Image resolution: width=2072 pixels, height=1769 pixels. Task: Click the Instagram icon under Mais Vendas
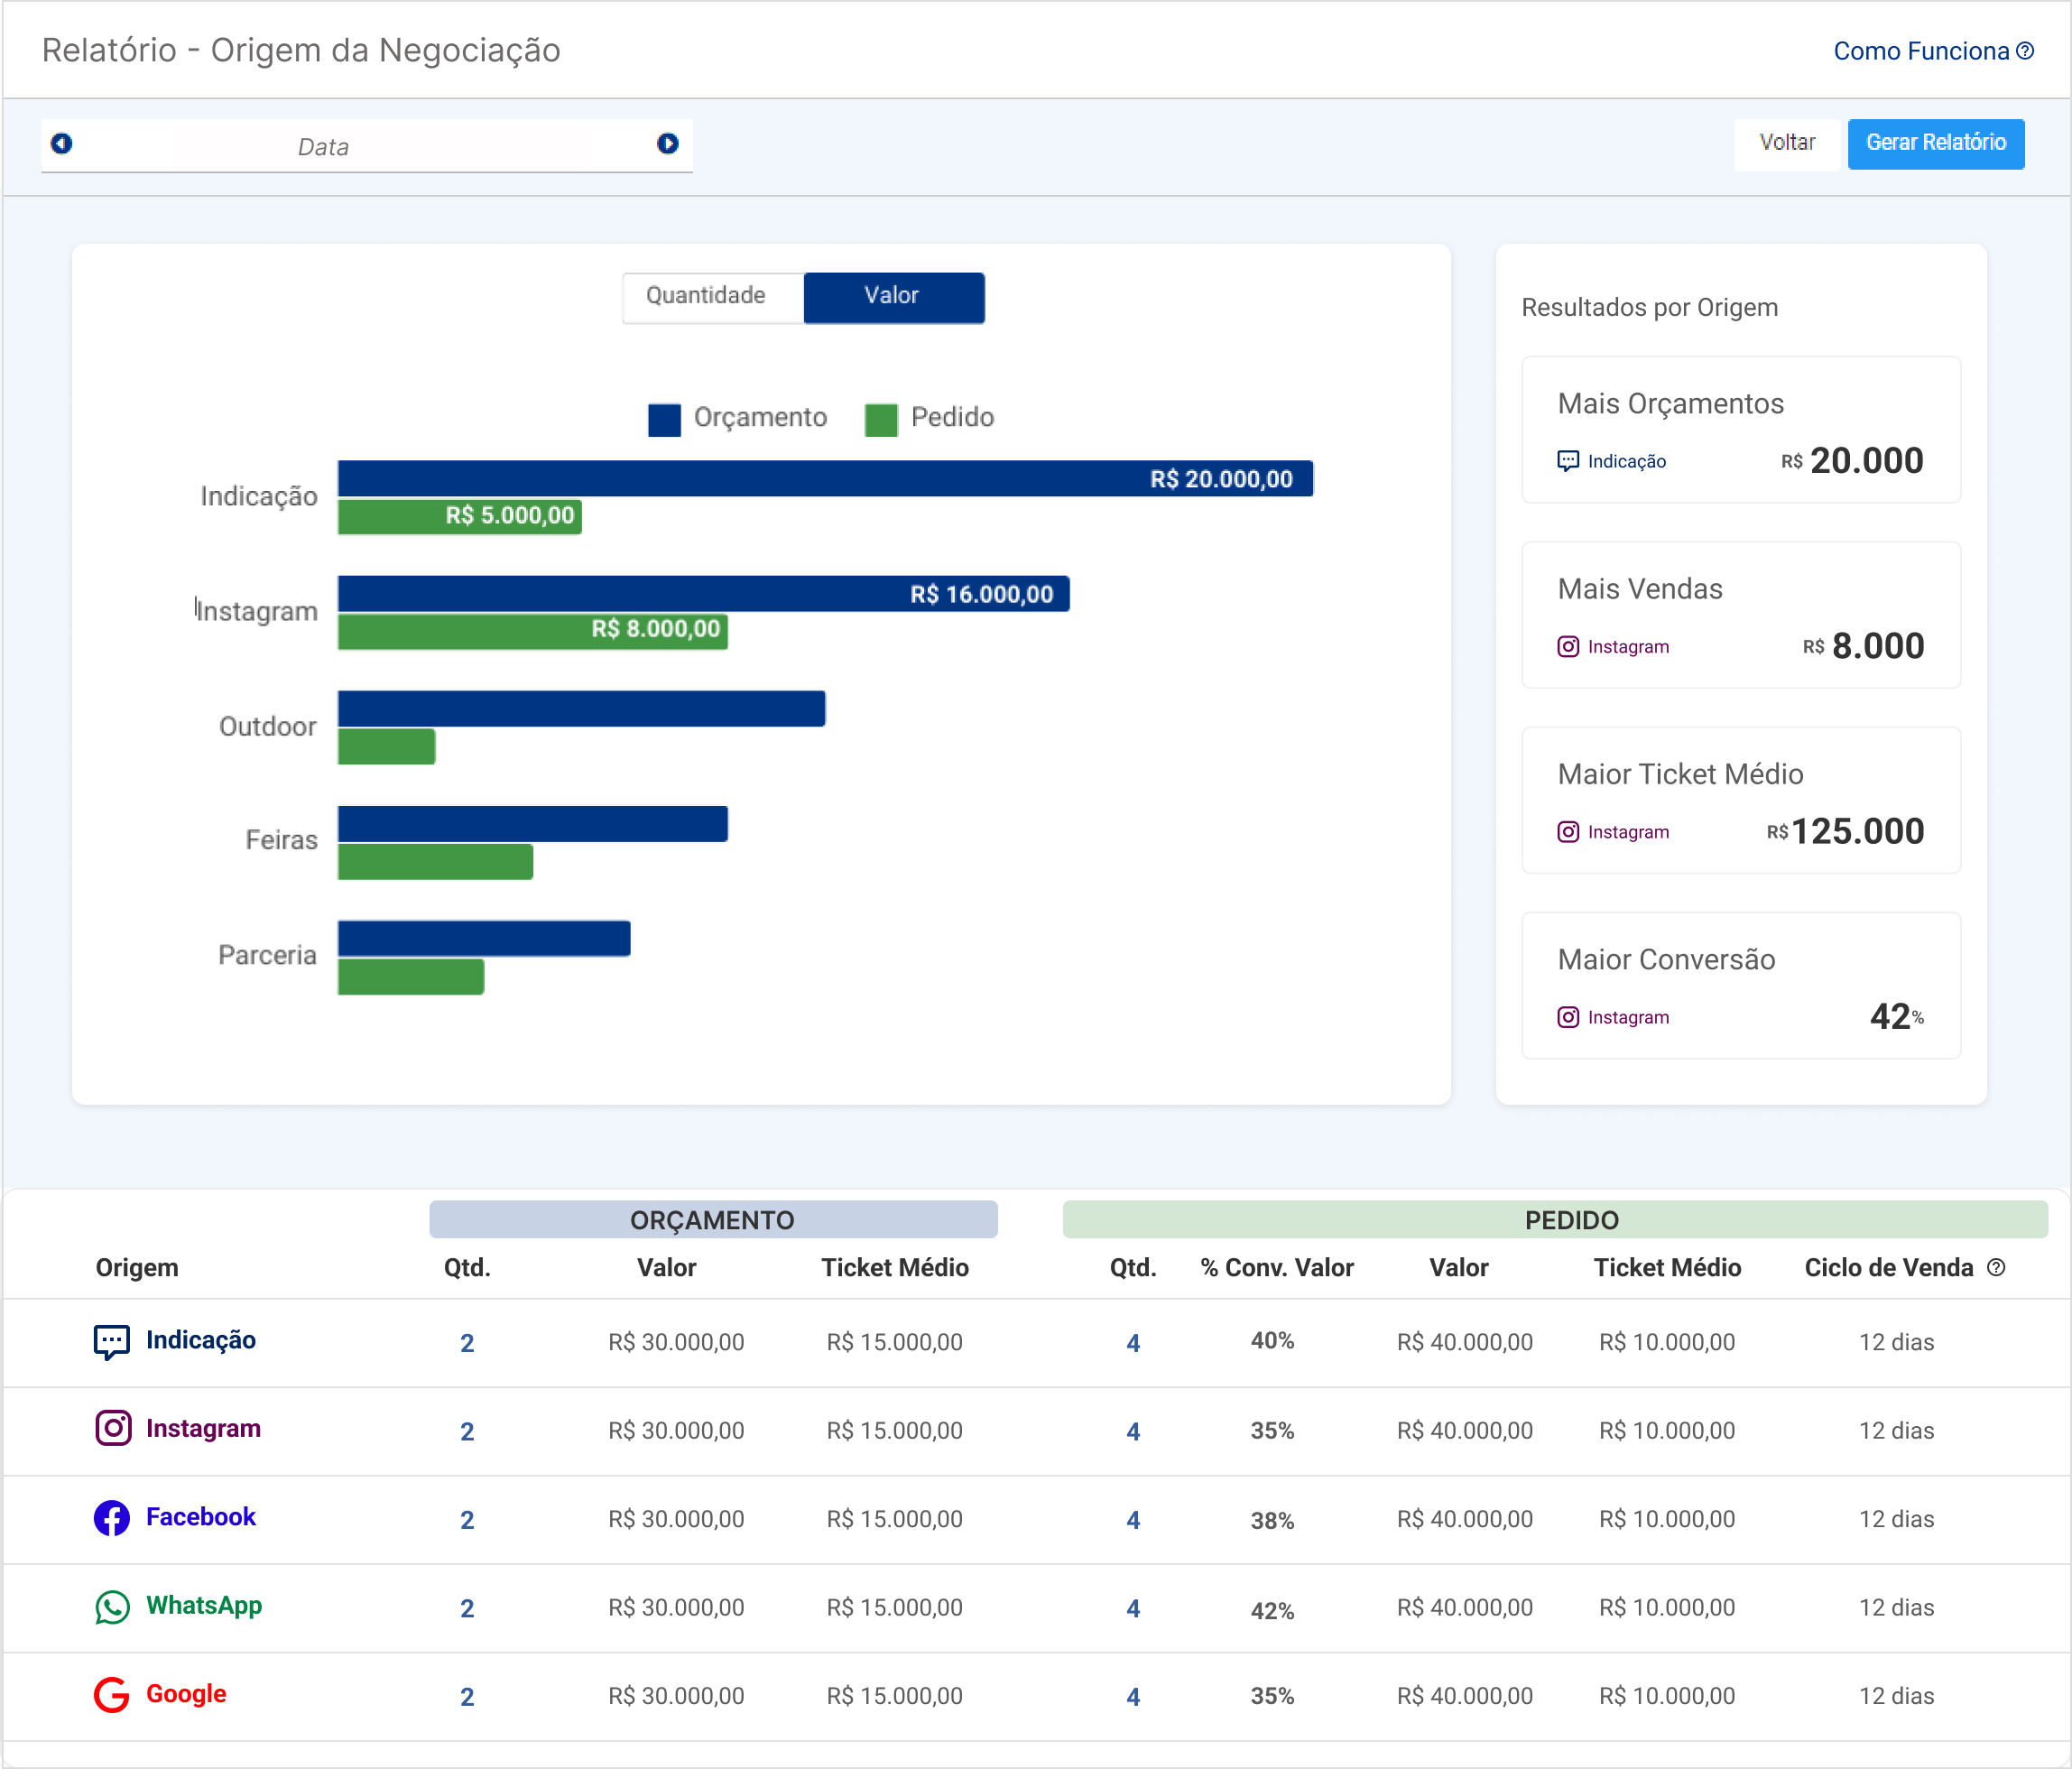1568,647
